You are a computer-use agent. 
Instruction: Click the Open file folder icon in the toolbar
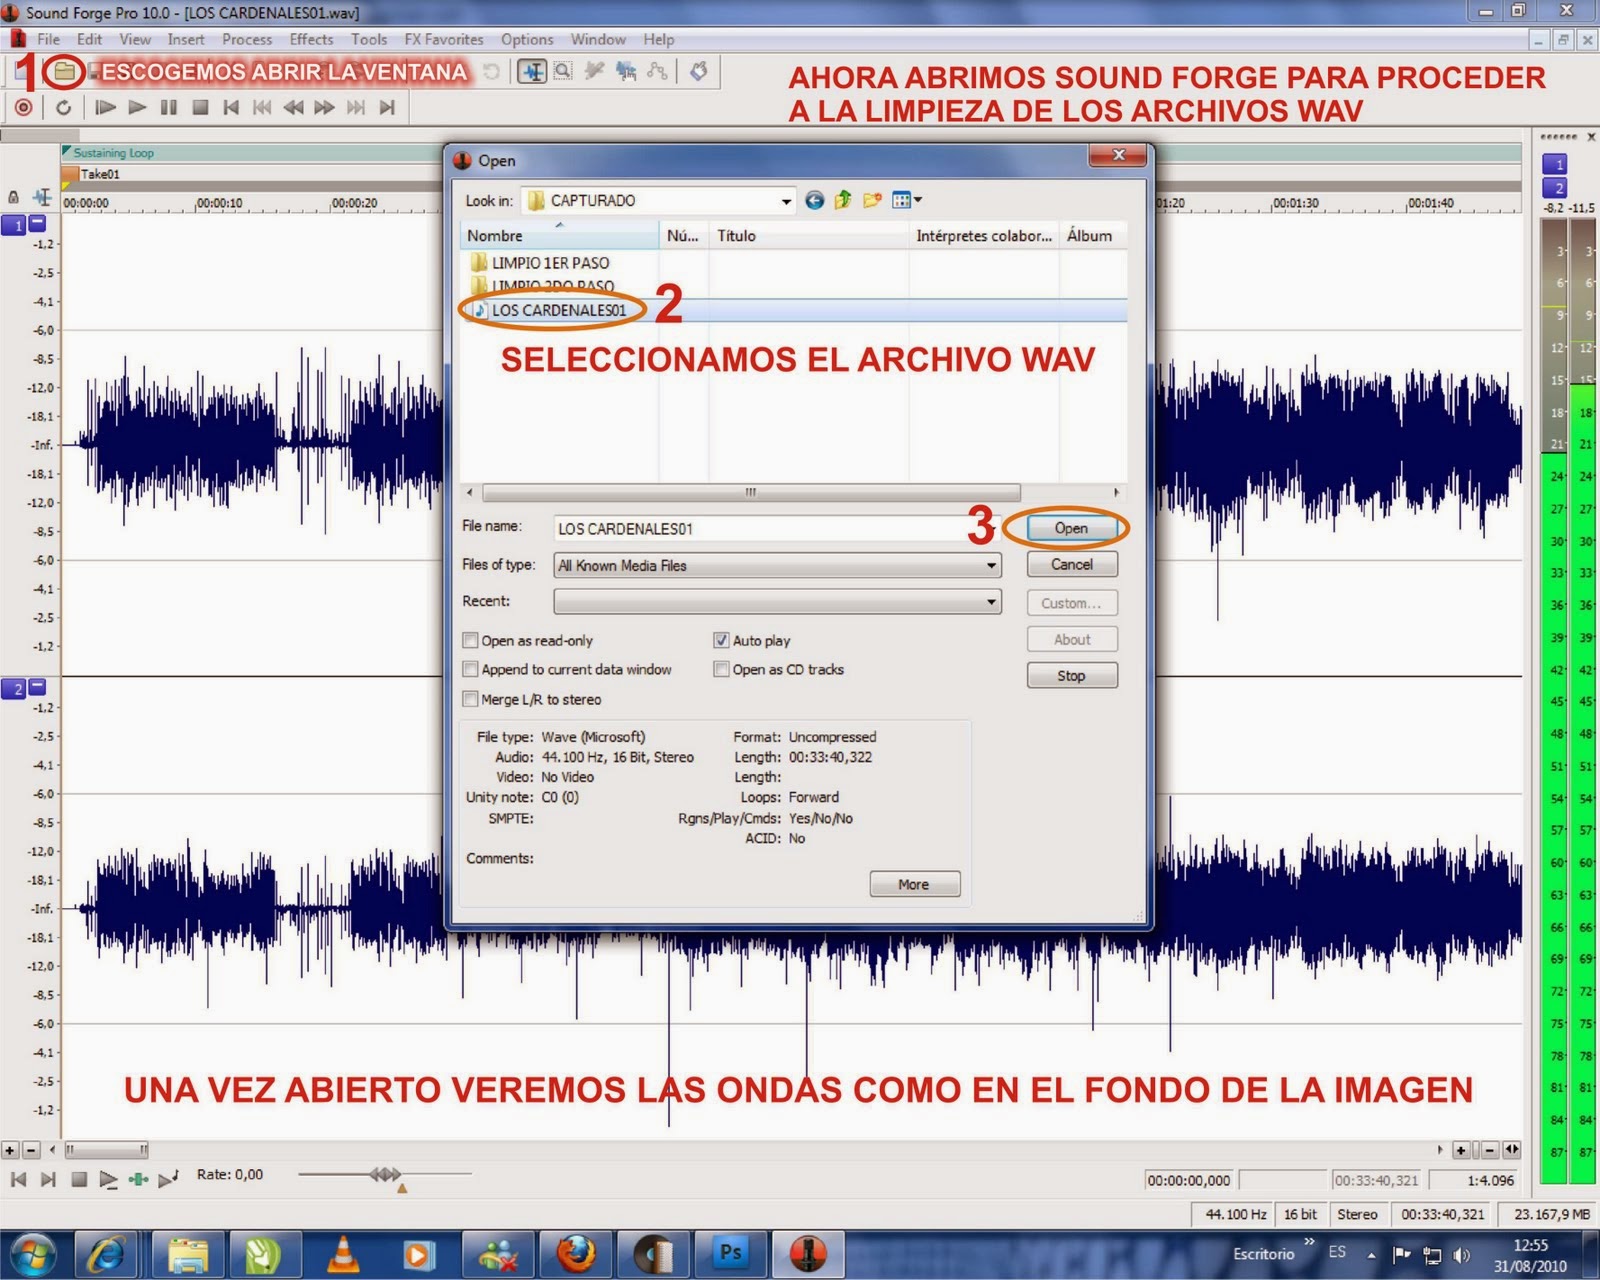click(x=64, y=71)
